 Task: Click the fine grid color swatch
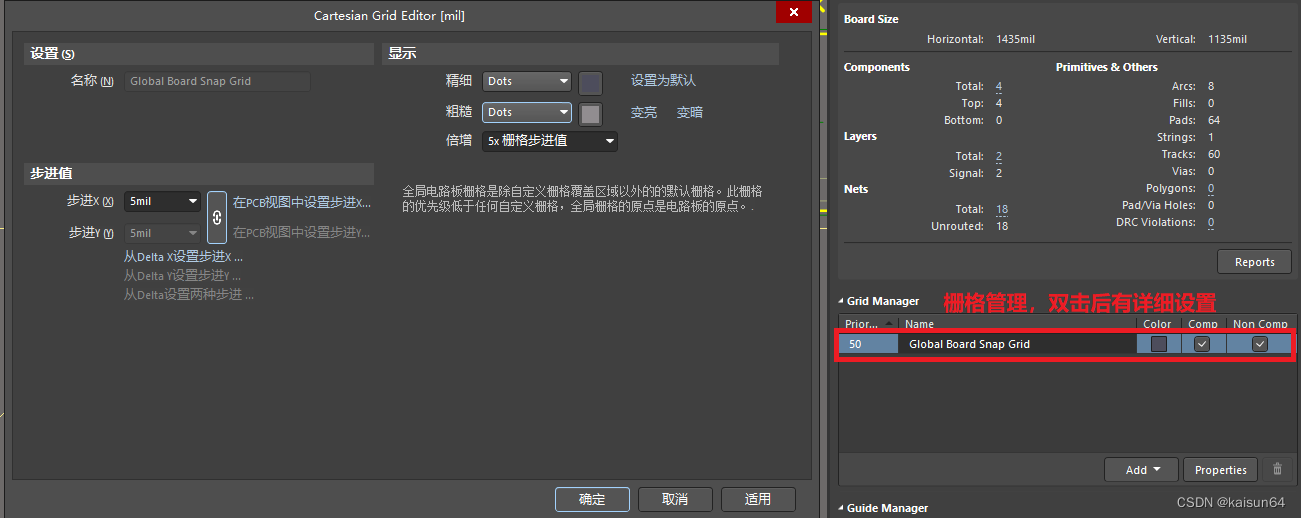click(x=590, y=82)
